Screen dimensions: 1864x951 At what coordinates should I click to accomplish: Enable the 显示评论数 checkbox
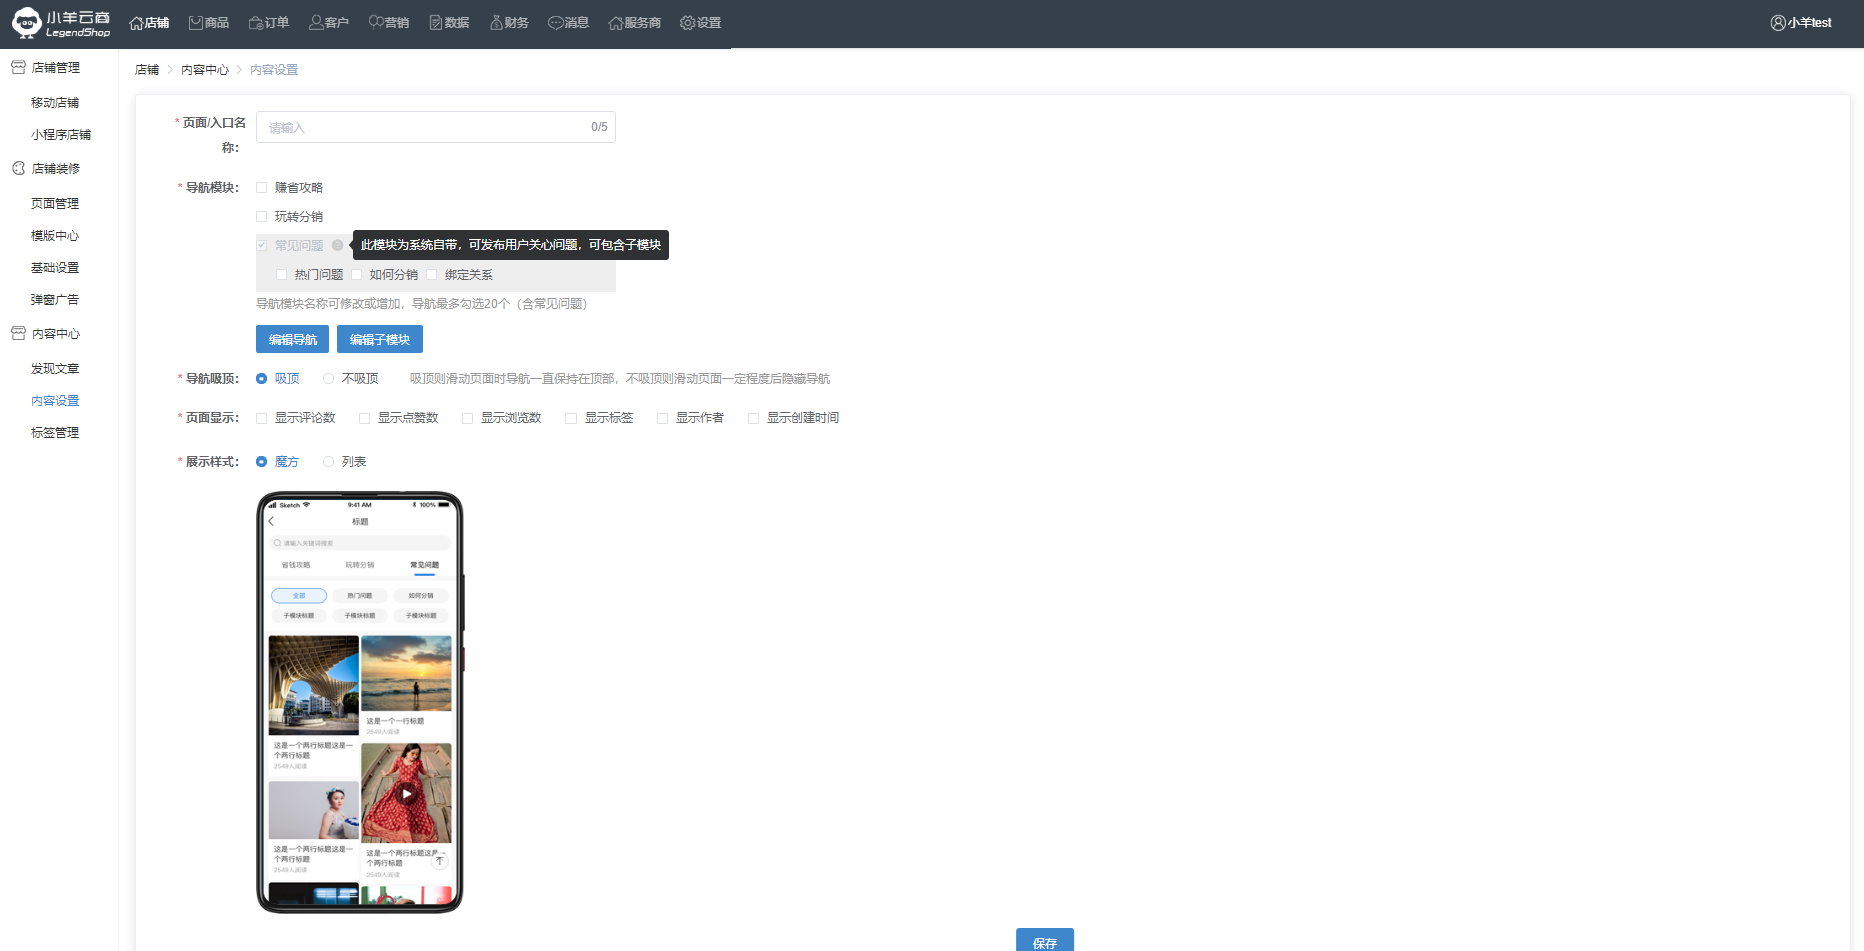[x=262, y=418]
